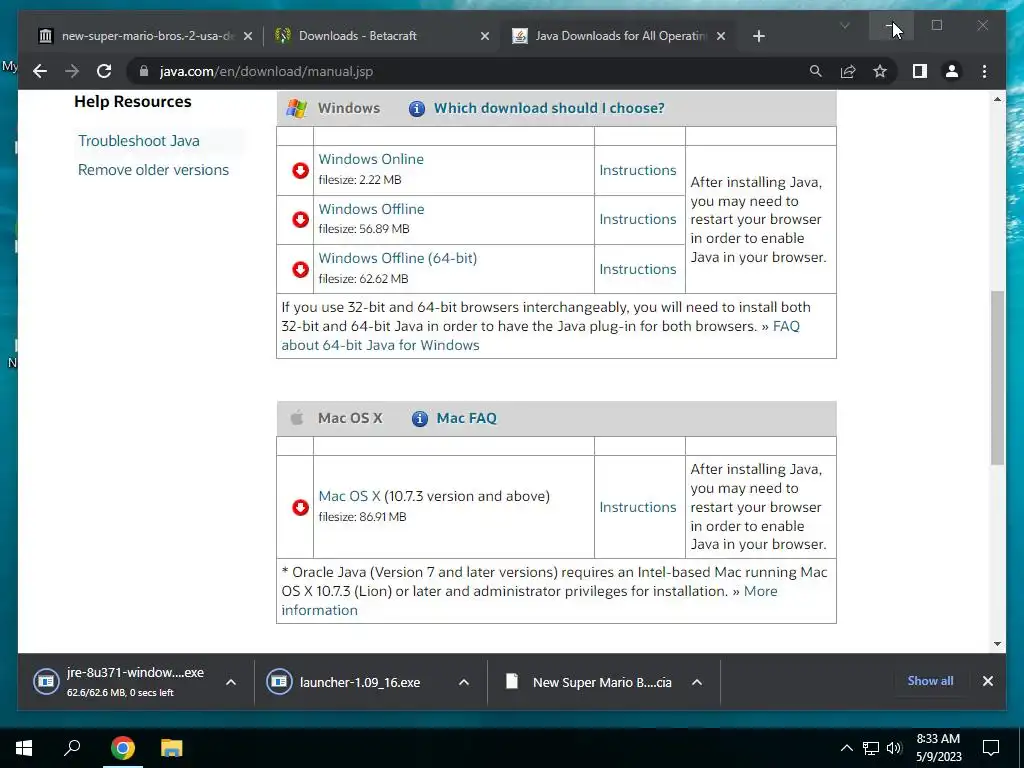Viewport: 1024px width, 768px height.
Task: Open the Troubleshoot Java link
Action: tap(139, 141)
